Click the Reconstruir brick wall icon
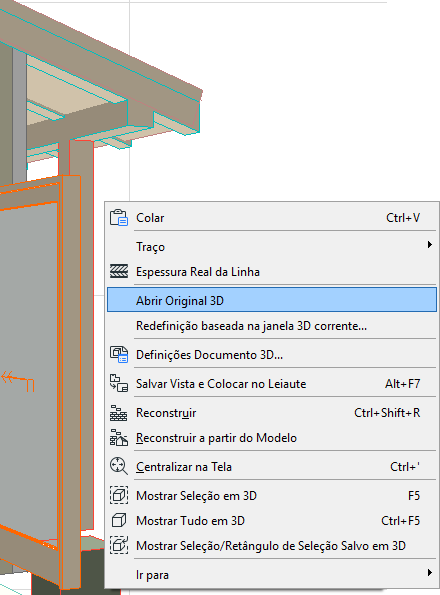The width and height of the screenshot is (440, 595). pos(119,412)
